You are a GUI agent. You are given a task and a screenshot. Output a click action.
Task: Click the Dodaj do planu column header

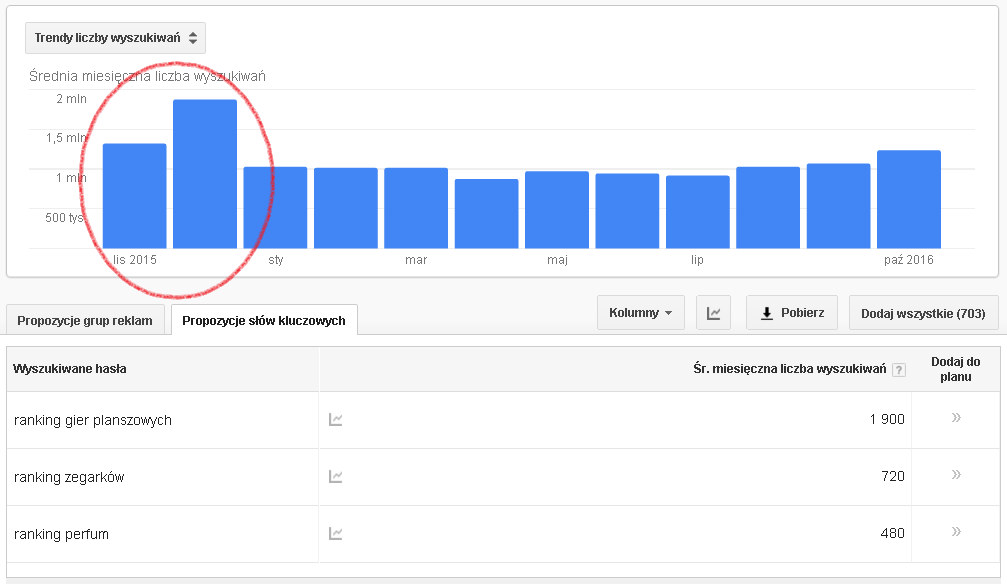point(956,369)
